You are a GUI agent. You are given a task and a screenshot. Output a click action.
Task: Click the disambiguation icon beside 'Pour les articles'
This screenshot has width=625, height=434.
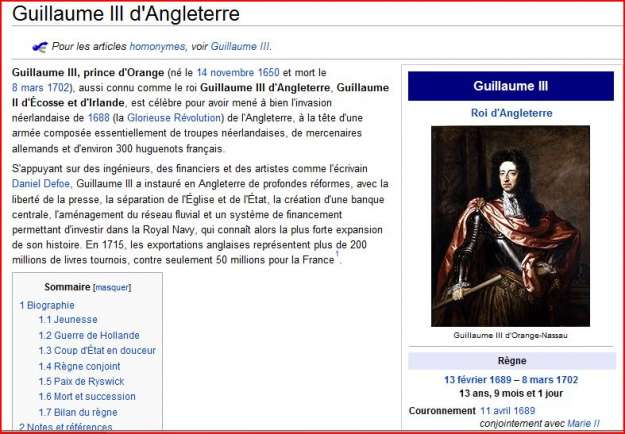click(39, 47)
